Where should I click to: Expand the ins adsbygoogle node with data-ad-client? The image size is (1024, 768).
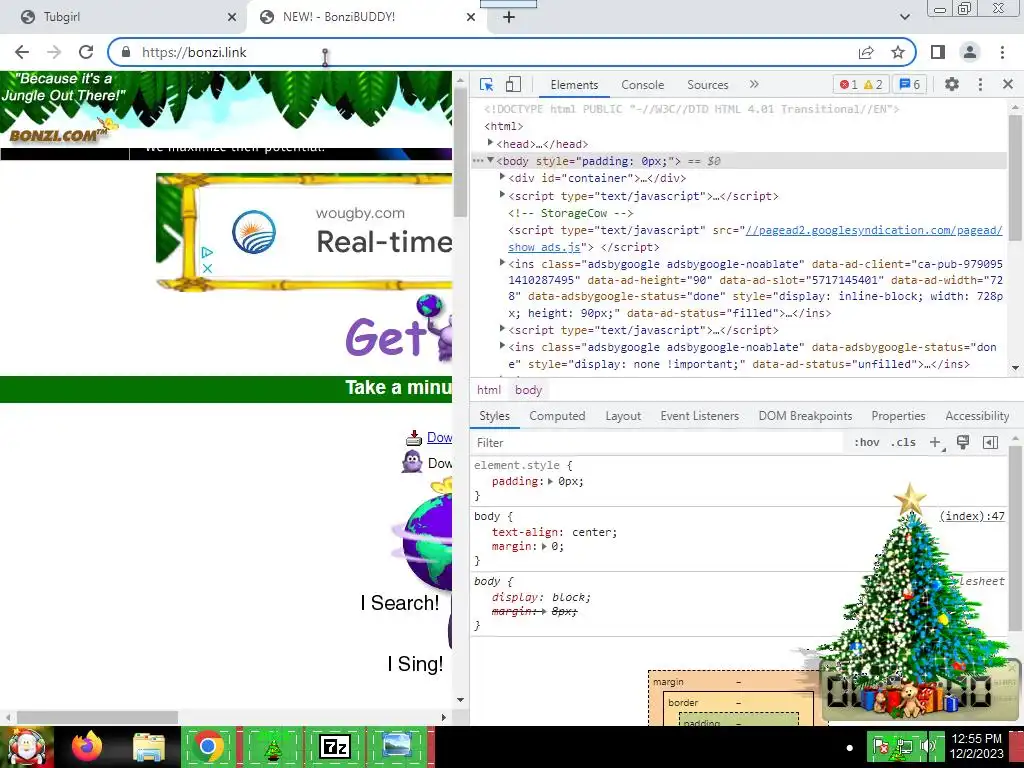(x=502, y=262)
